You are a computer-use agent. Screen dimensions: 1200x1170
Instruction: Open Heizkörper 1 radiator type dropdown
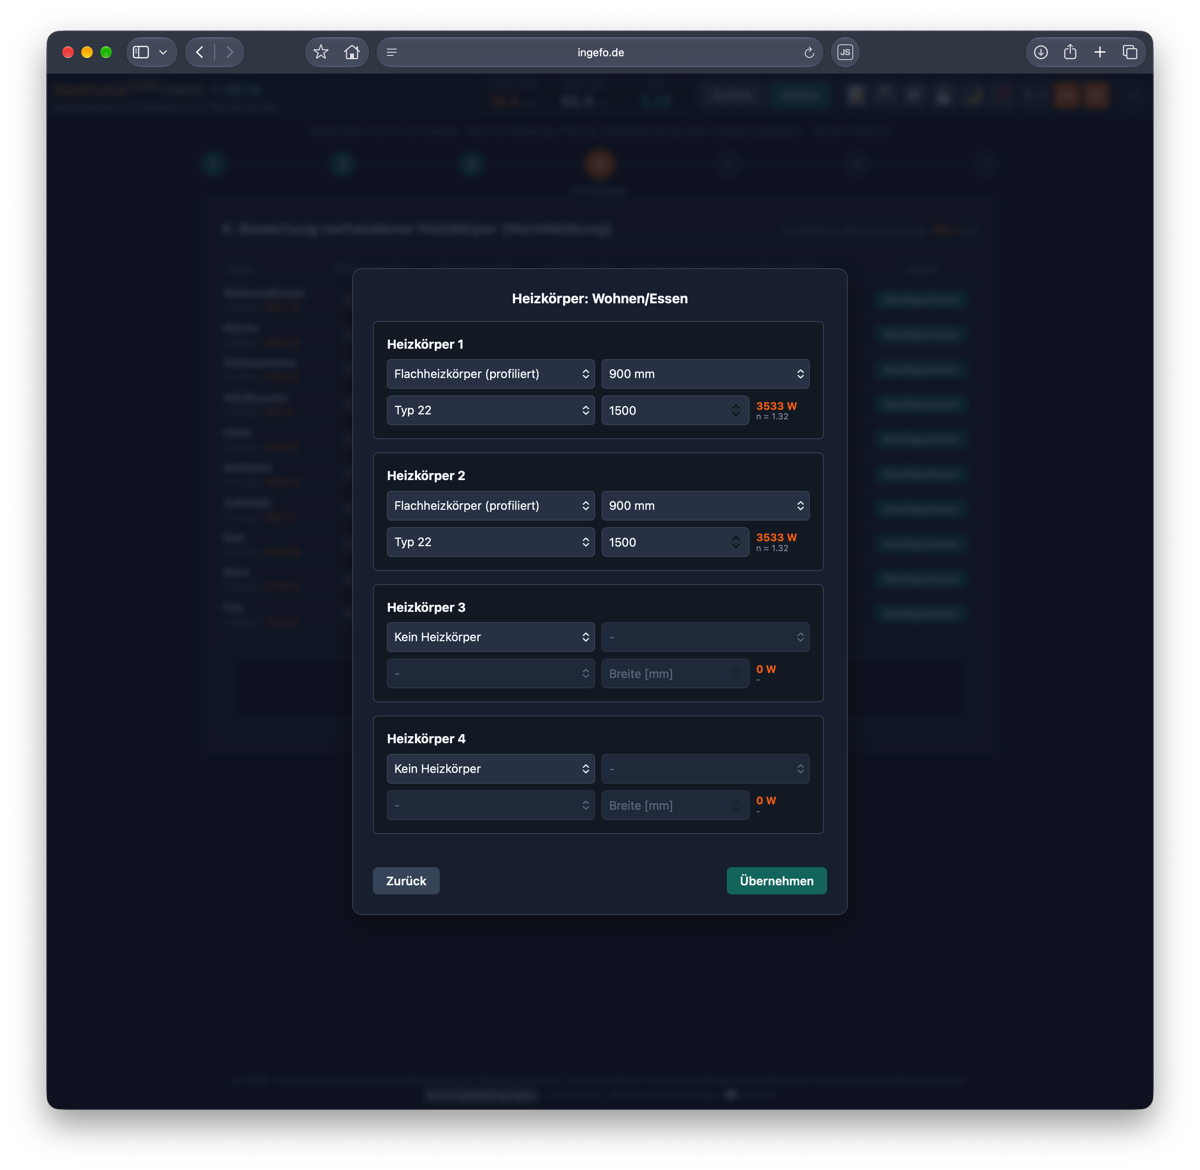491,374
